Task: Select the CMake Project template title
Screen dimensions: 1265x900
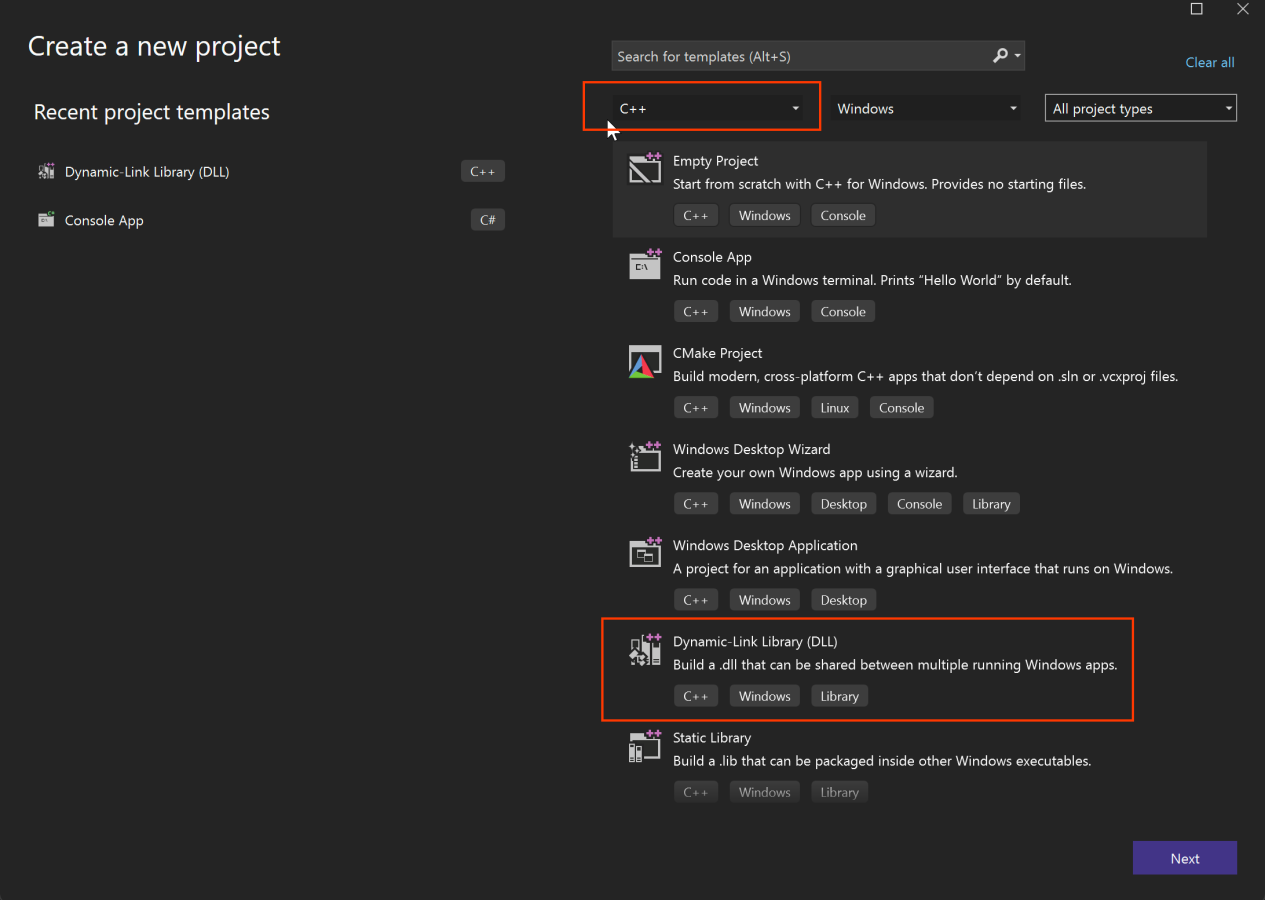Action: [717, 353]
